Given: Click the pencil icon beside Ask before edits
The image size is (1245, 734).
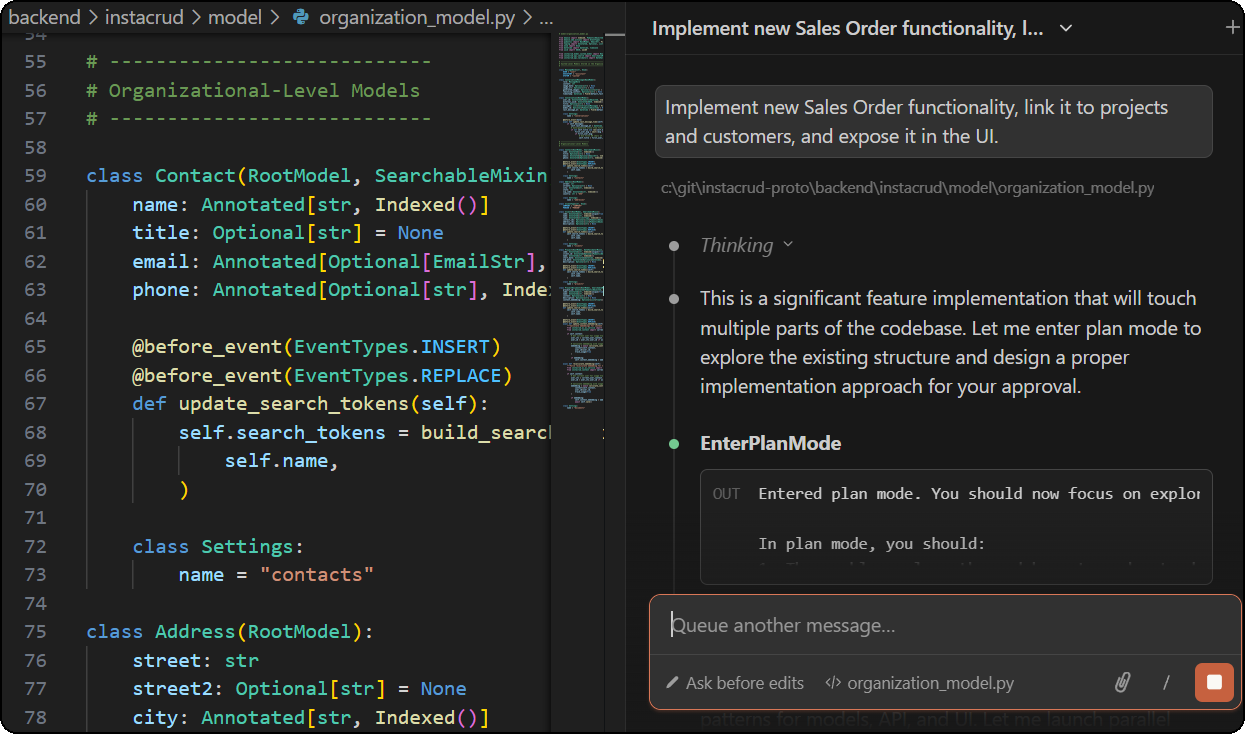Looking at the screenshot, I should coord(672,684).
